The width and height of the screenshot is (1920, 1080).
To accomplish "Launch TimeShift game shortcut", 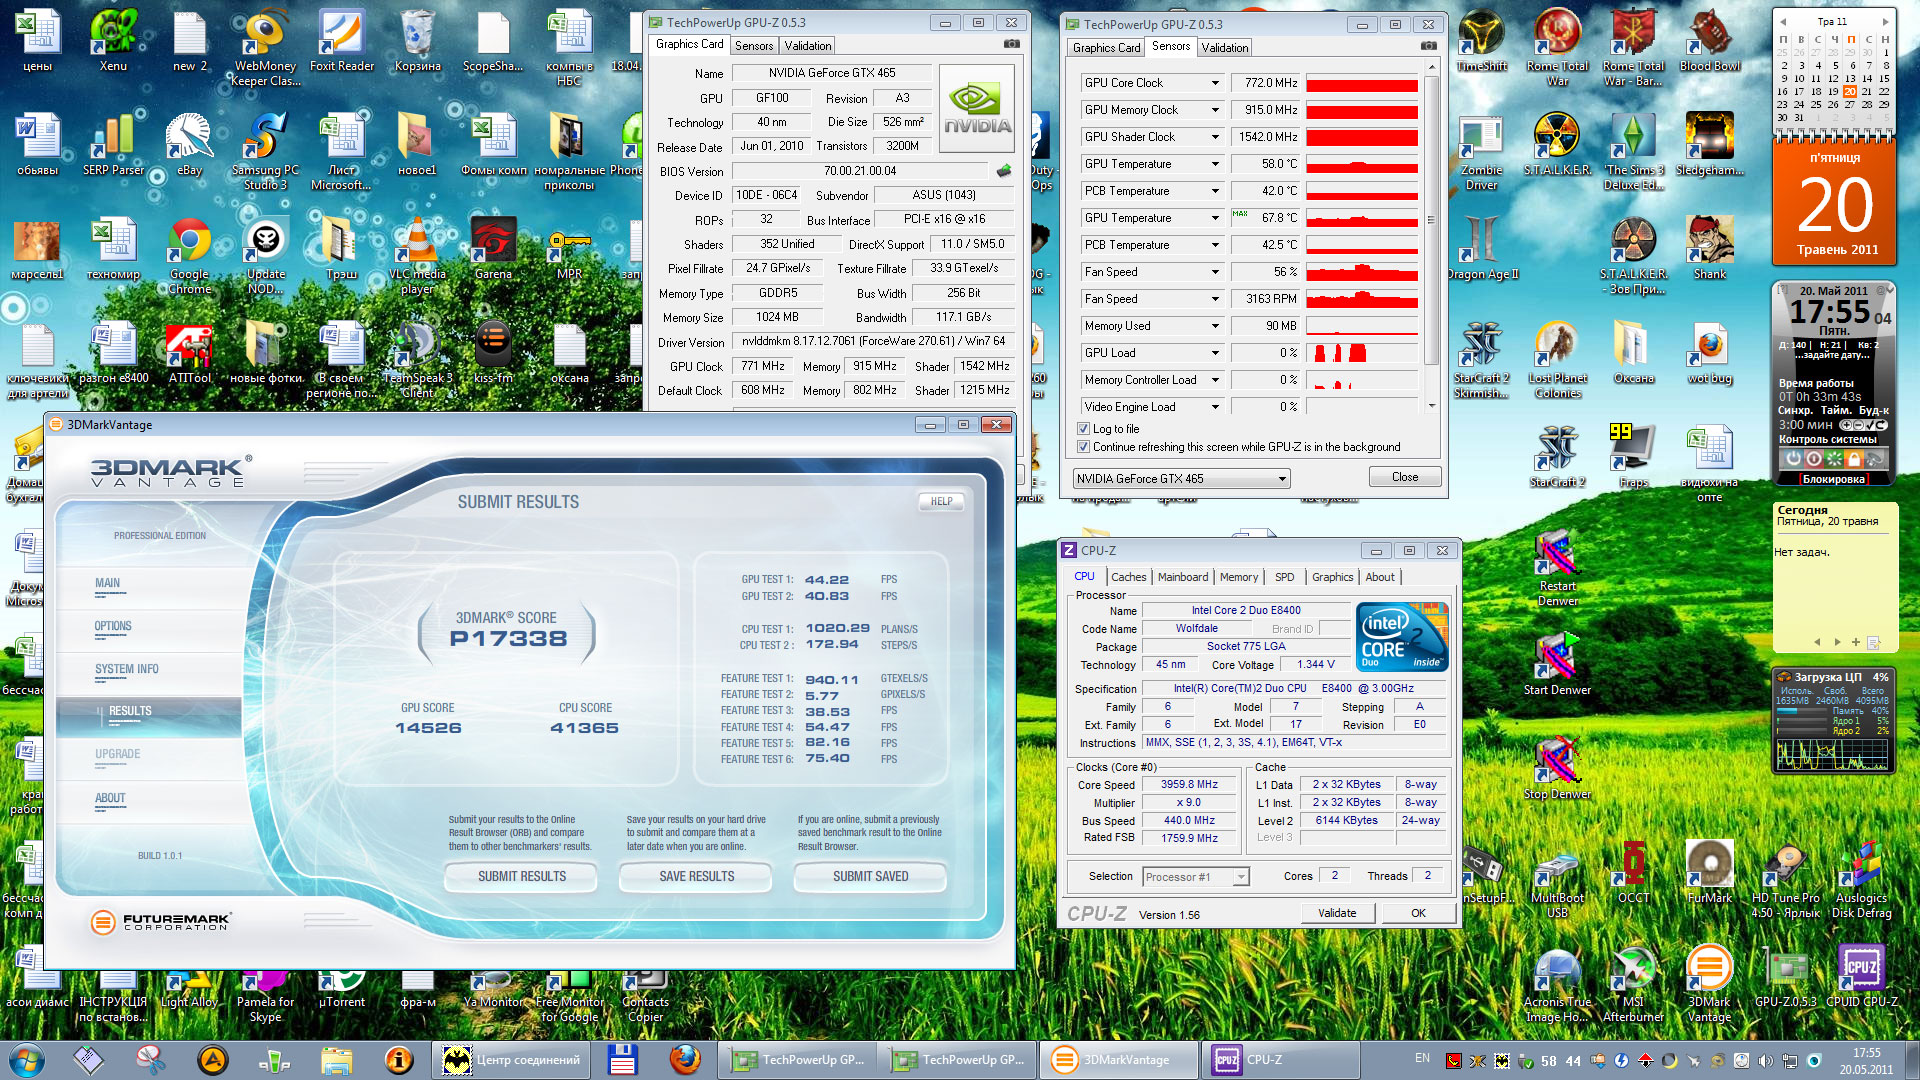I will [x=1482, y=40].
